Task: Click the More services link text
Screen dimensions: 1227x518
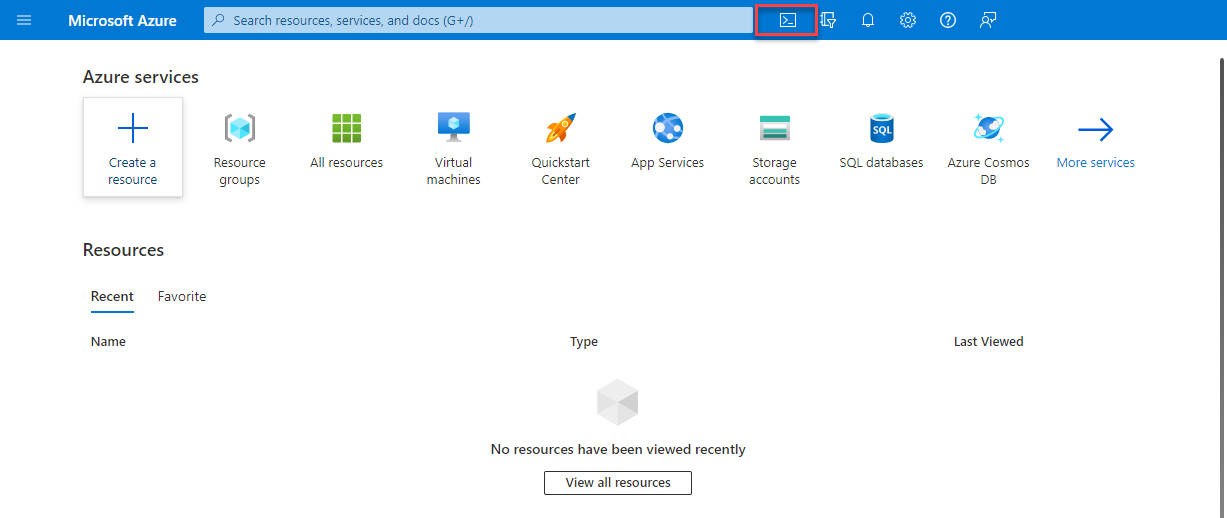Action: click(1096, 163)
